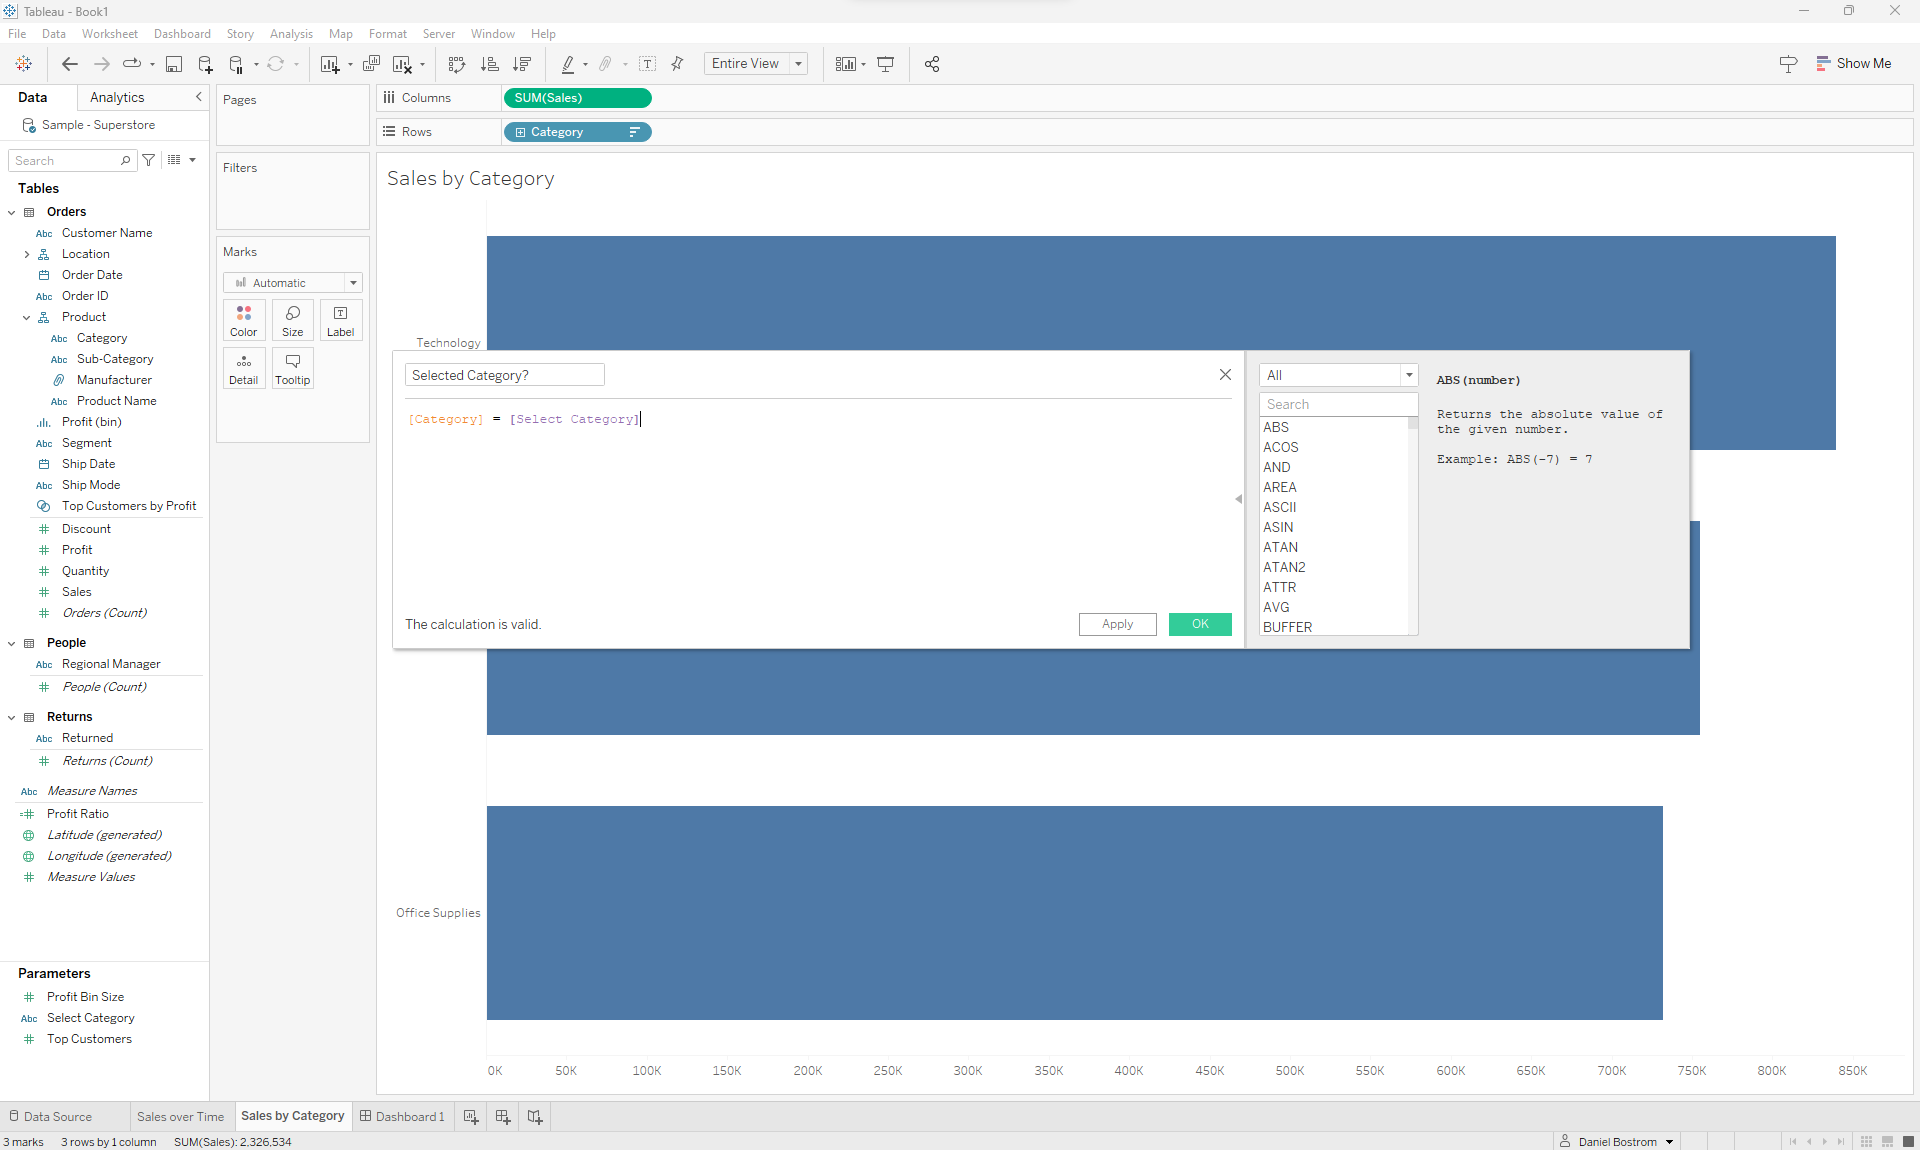The image size is (1920, 1150).
Task: Click the Undo back arrow in toolbar
Action: click(x=69, y=64)
